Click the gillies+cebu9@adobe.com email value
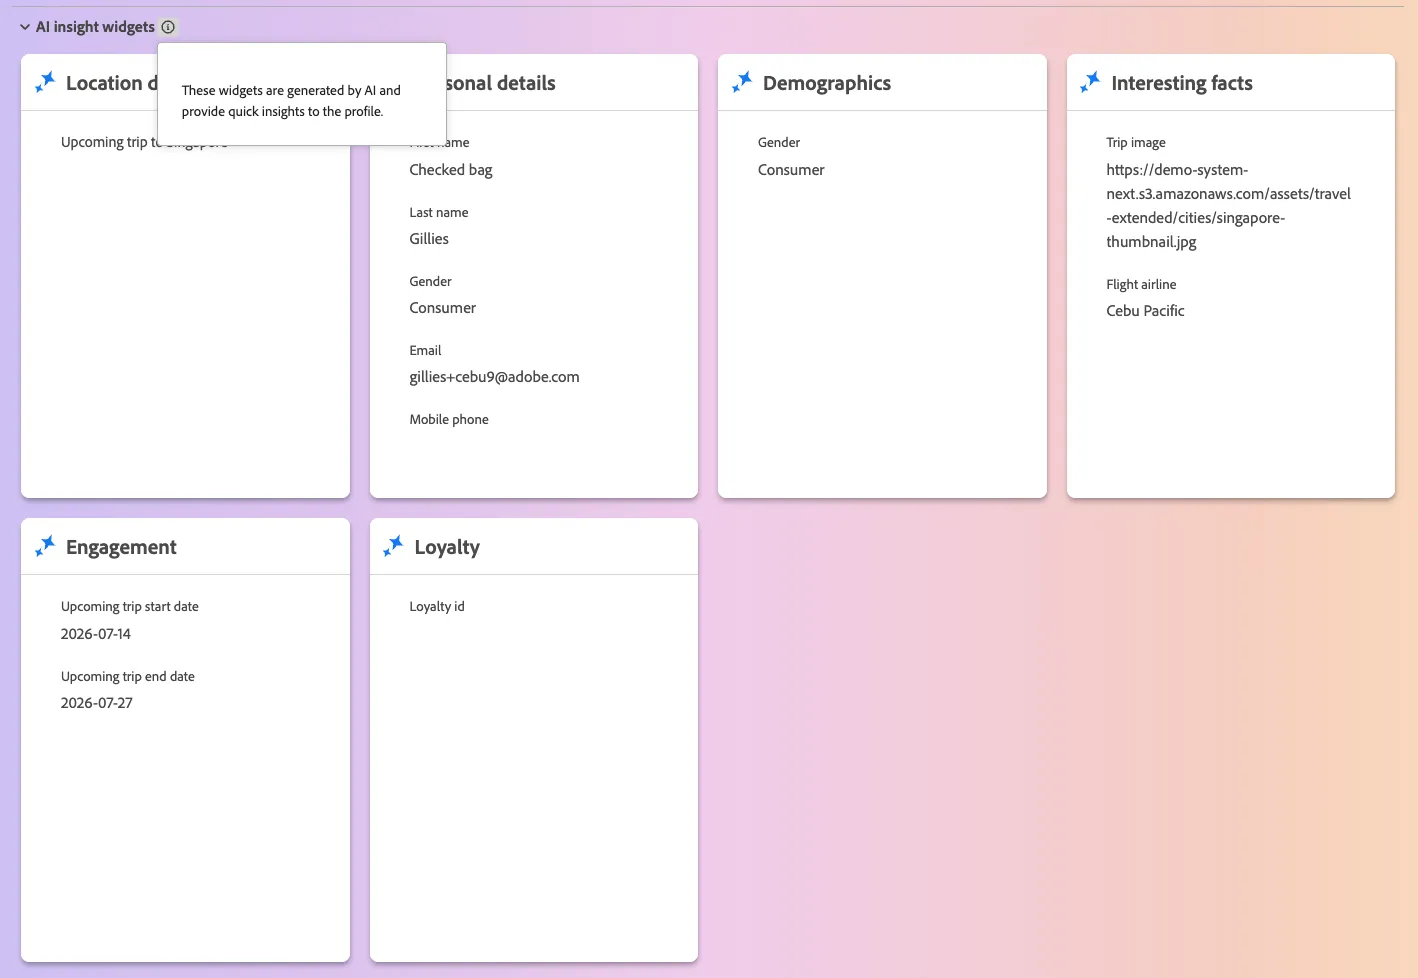The height and width of the screenshot is (978, 1418). point(494,377)
